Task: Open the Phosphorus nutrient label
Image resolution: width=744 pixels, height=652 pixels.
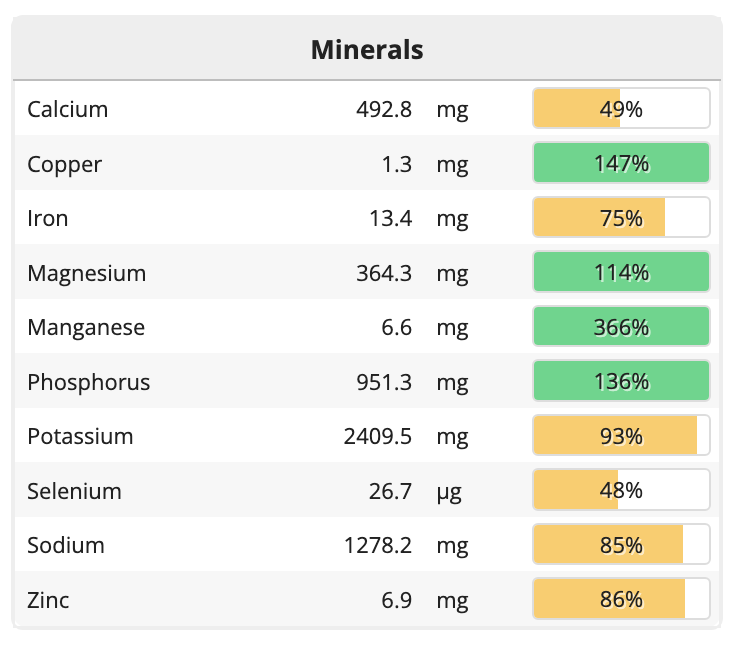Action: [x=89, y=382]
